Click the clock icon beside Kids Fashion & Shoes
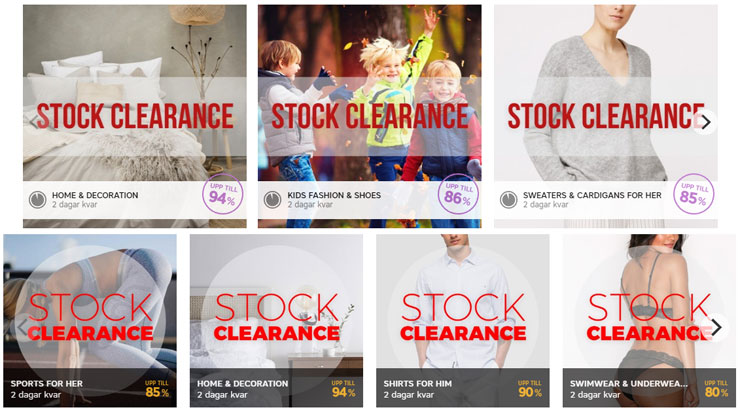Screen dimensions: 740x414 [272, 200]
